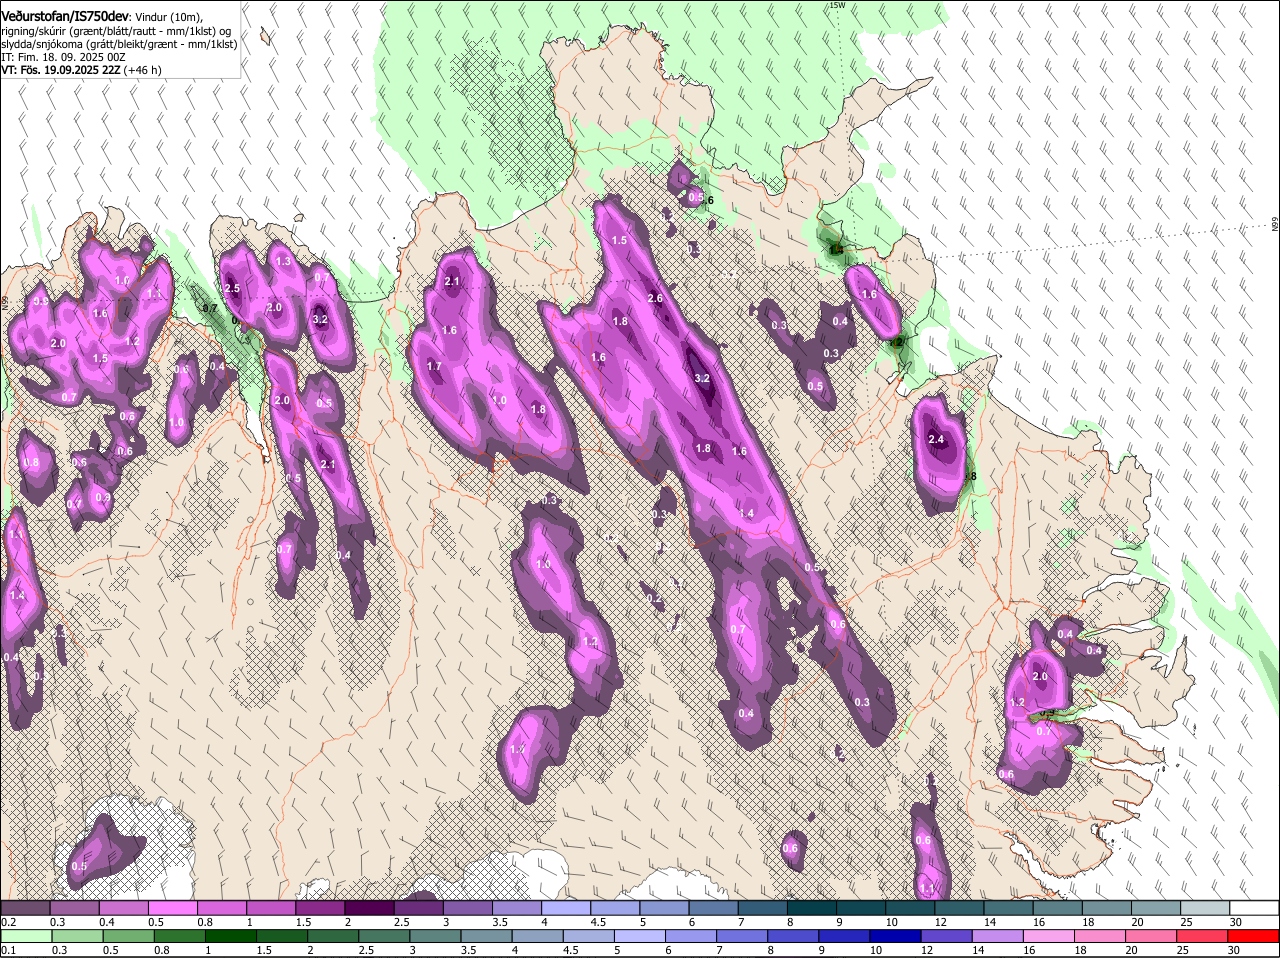Viewport: 1280px width, 958px height.
Task: Click the IT: Fim. 18. 09. 2025 00Z line
Action: (63, 57)
